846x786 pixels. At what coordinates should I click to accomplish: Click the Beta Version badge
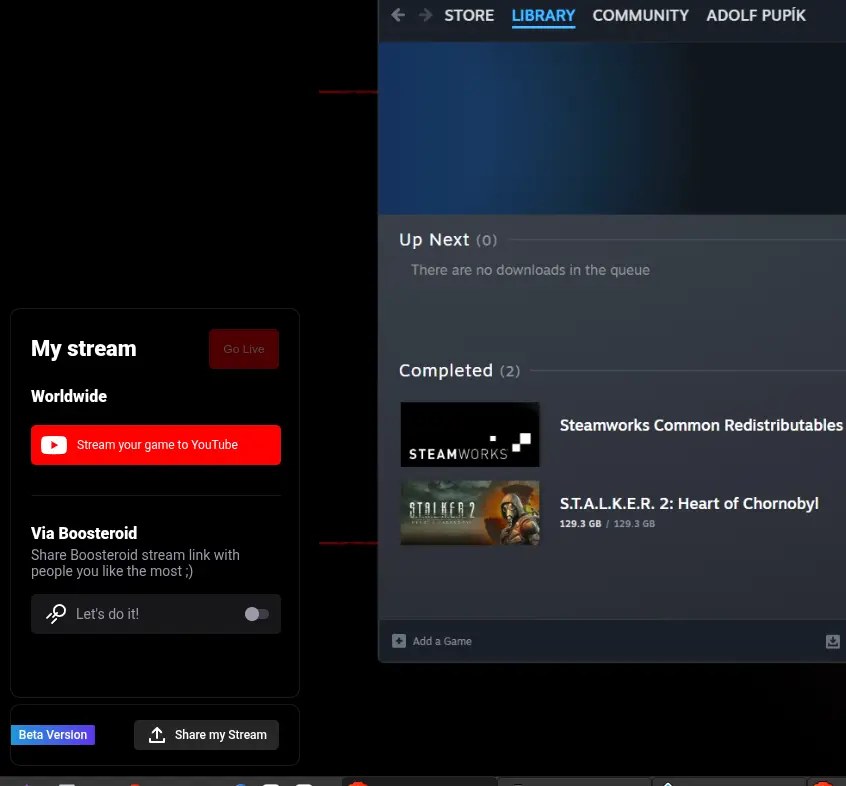pos(53,735)
